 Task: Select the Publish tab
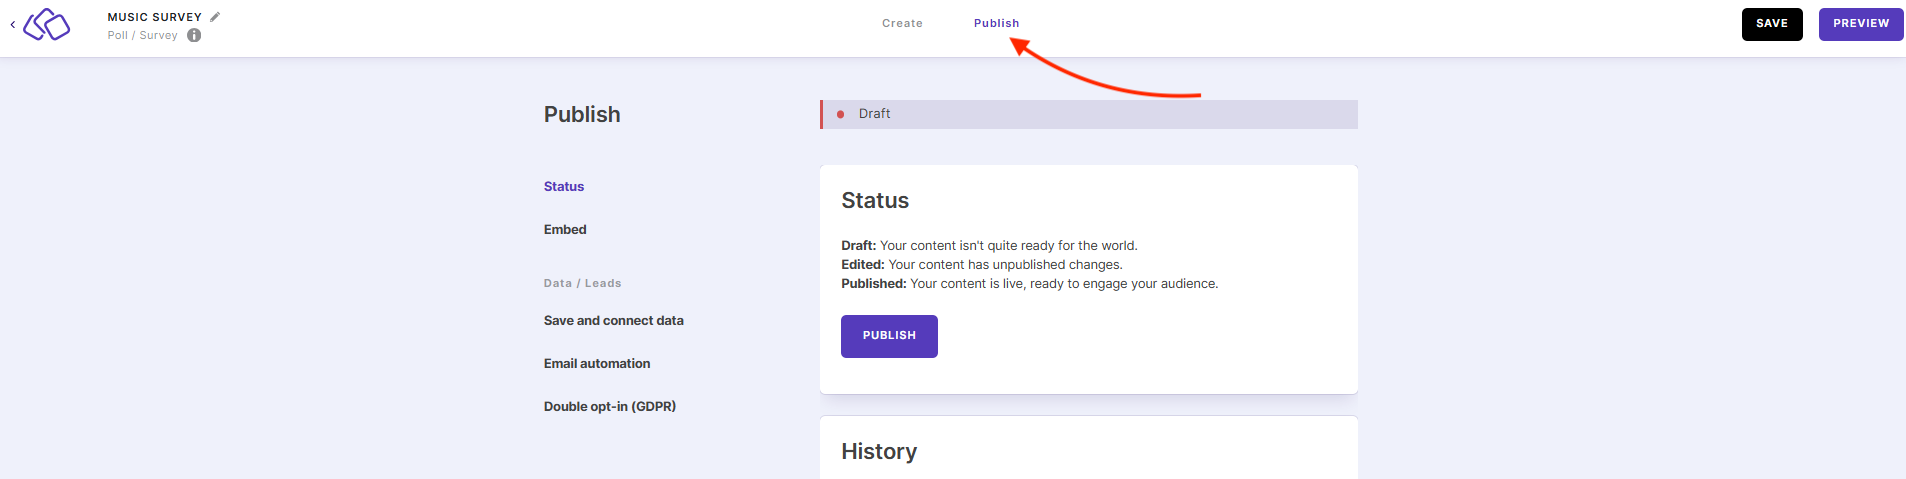pos(996,23)
